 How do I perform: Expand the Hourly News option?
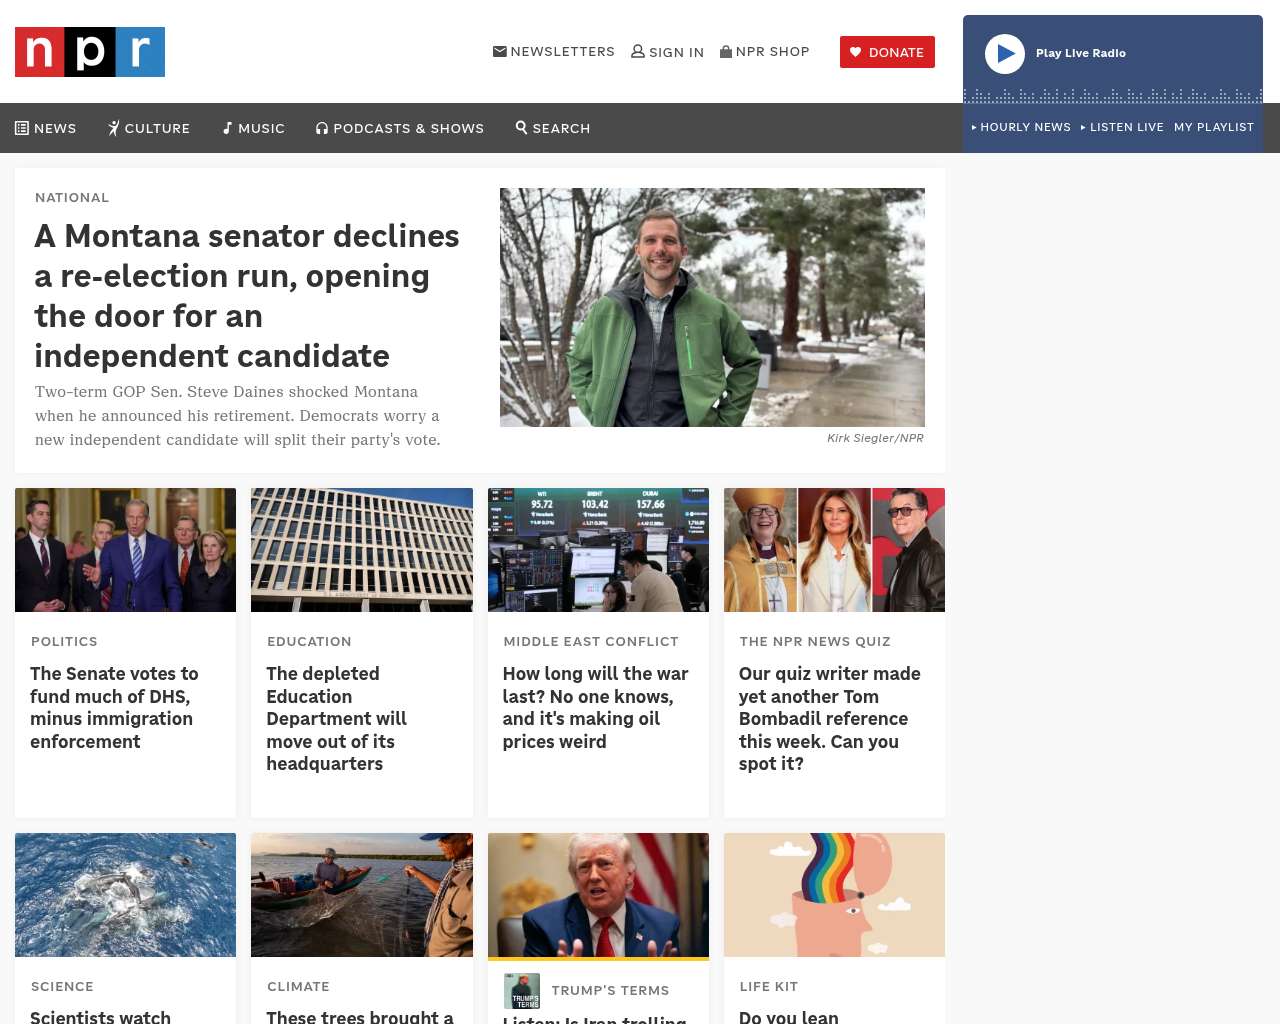(1021, 127)
